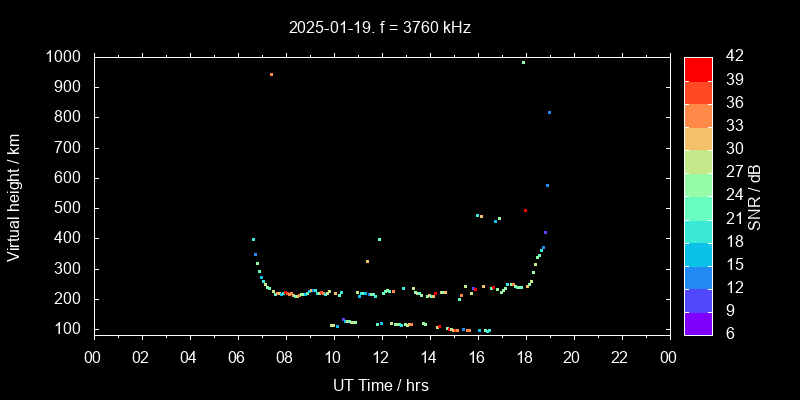Viewport: 800px width, 400px height.
Task: Pick the orange 33–36 dB colorbar segment
Action: coord(697,114)
